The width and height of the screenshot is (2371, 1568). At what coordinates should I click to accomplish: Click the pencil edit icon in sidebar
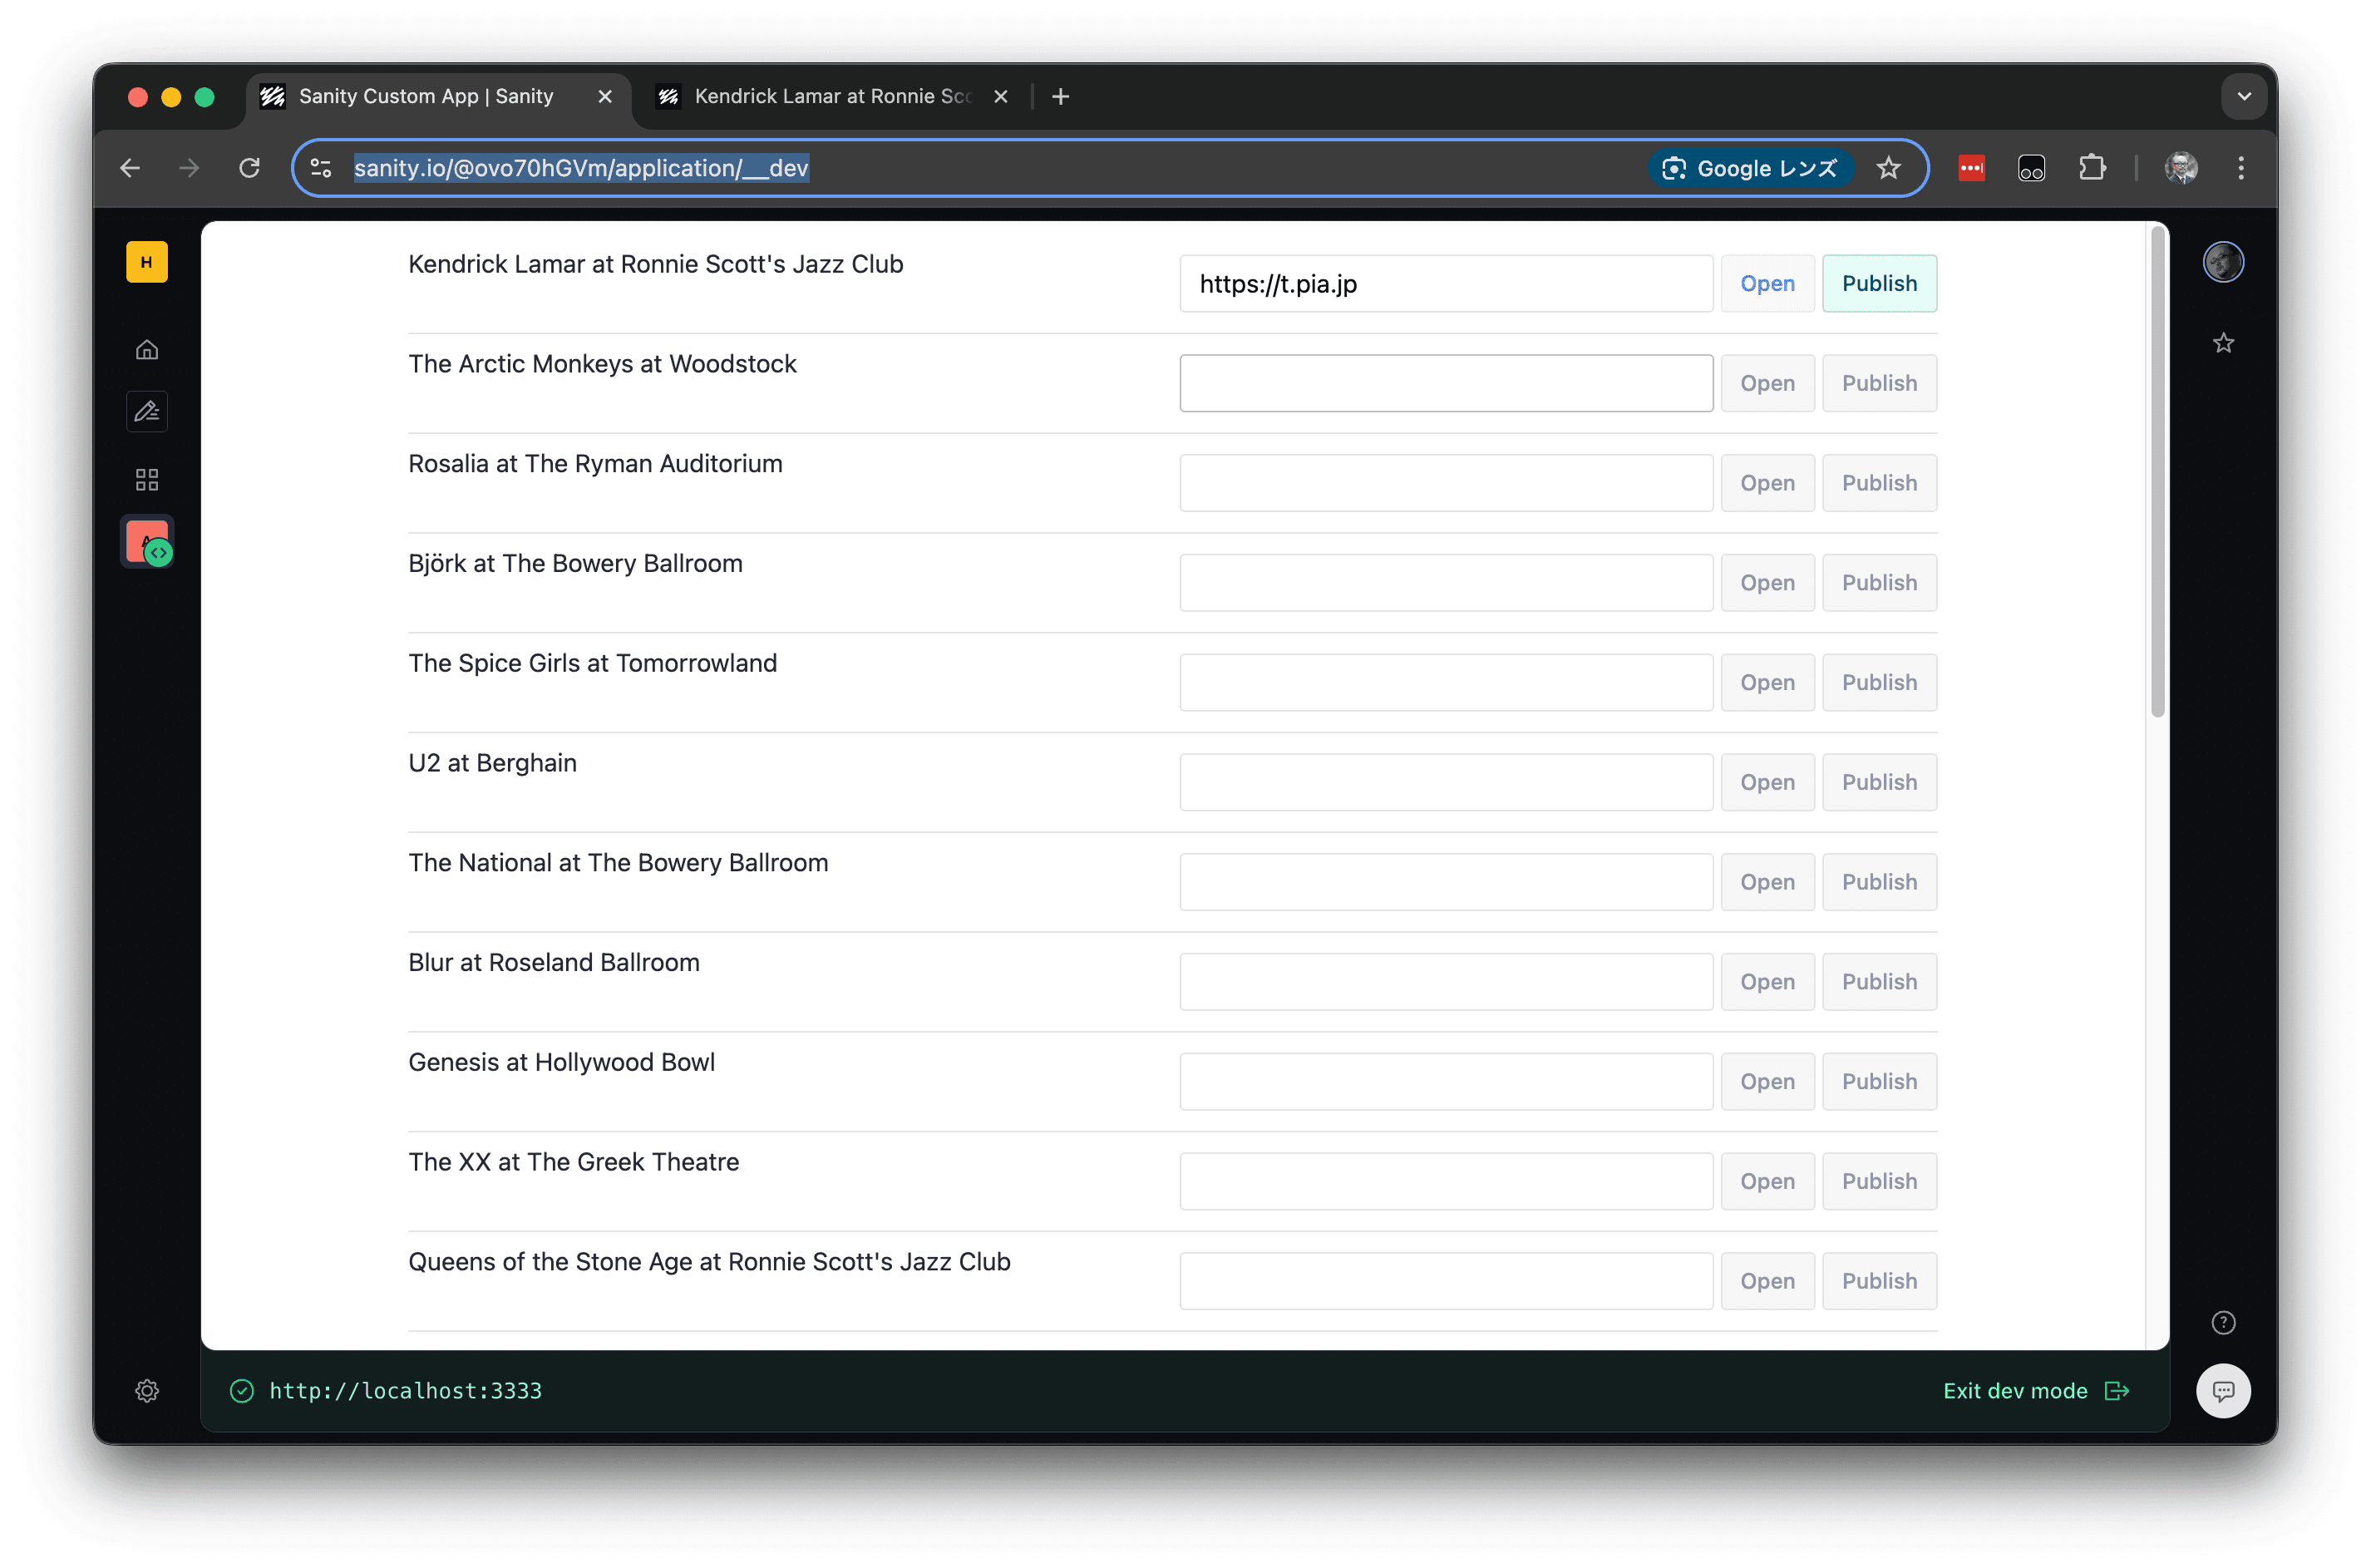pyautogui.click(x=147, y=411)
